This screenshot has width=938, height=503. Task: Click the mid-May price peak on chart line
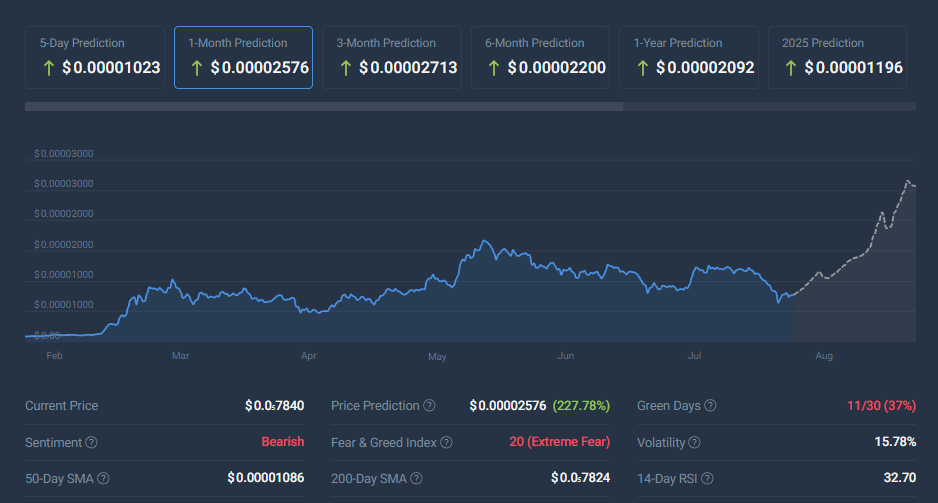pyautogui.click(x=485, y=241)
